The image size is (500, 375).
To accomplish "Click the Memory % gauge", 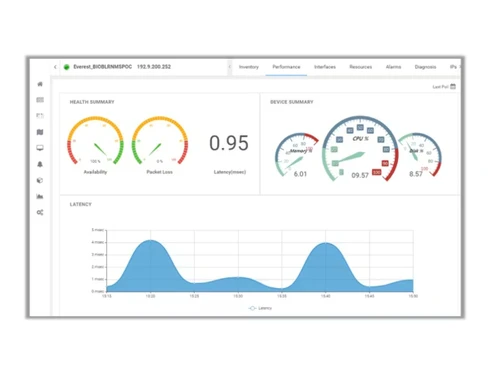I will [x=296, y=154].
